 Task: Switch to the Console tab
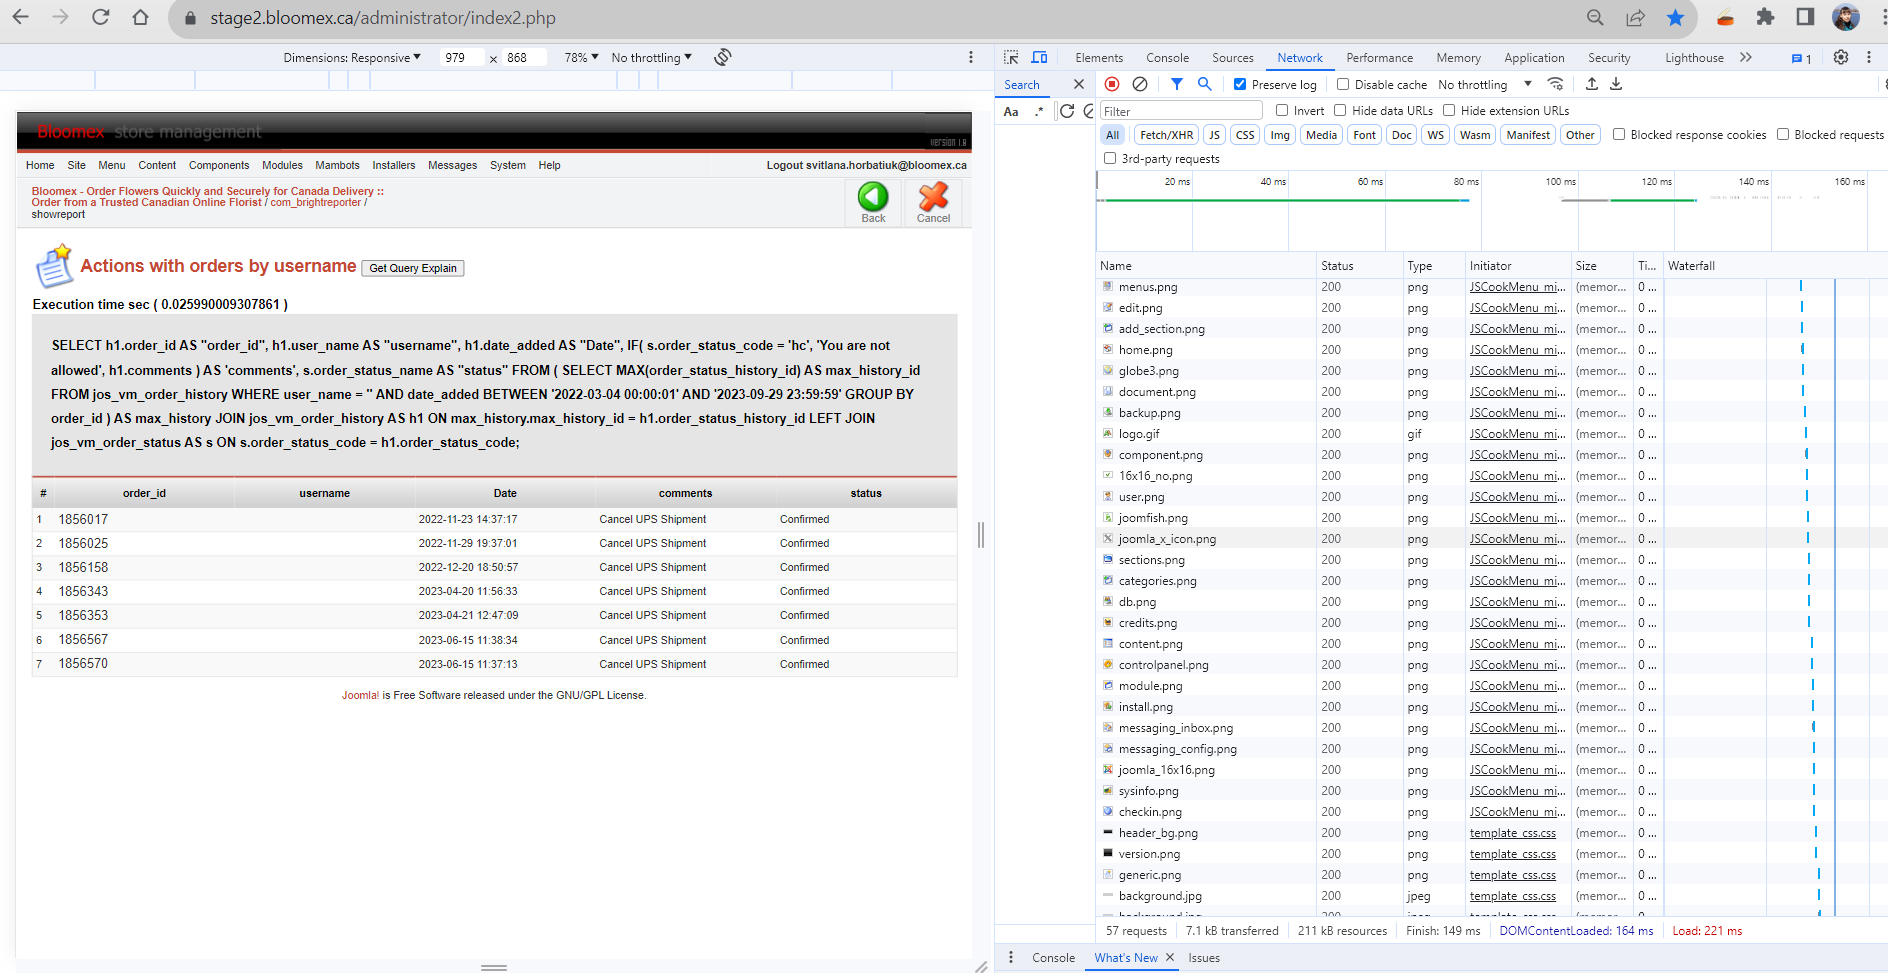[x=1167, y=58]
